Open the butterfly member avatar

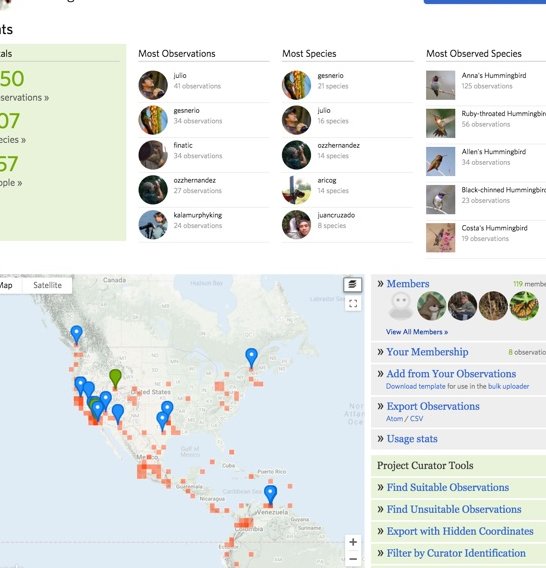pos(524,306)
